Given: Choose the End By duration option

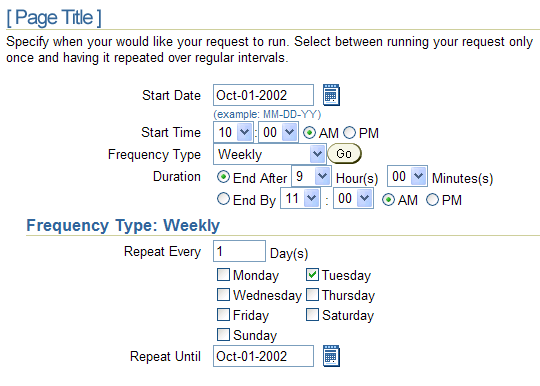Looking at the screenshot, I should 223,199.
